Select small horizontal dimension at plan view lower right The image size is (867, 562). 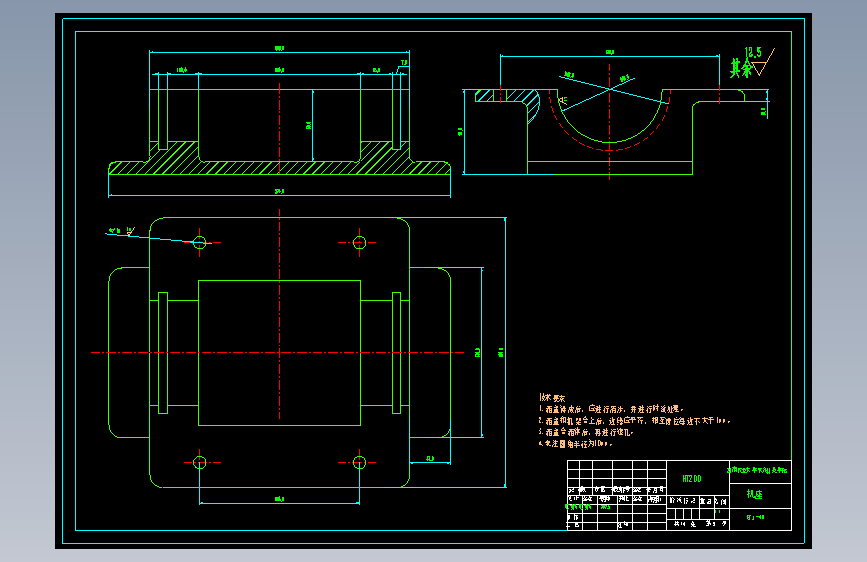[430, 459]
